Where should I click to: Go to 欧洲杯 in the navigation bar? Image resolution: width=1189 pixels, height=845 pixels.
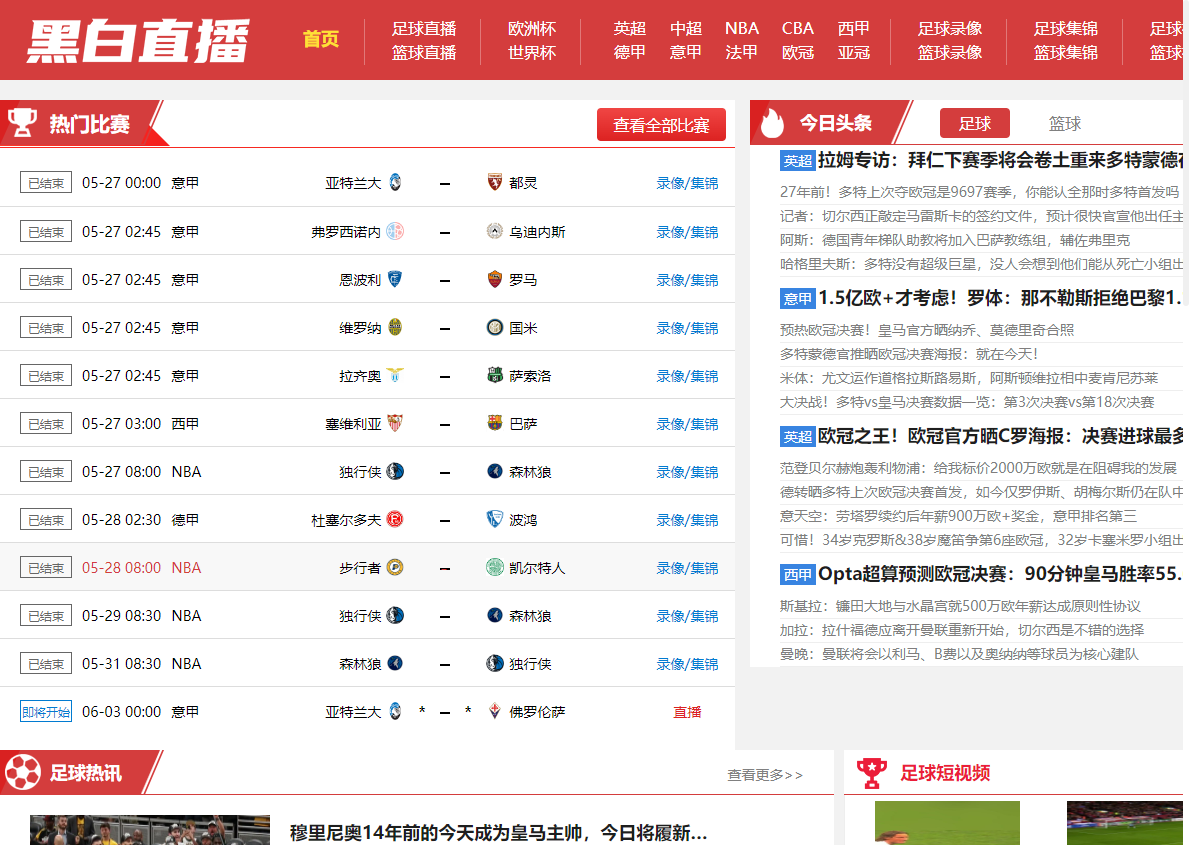(x=532, y=29)
